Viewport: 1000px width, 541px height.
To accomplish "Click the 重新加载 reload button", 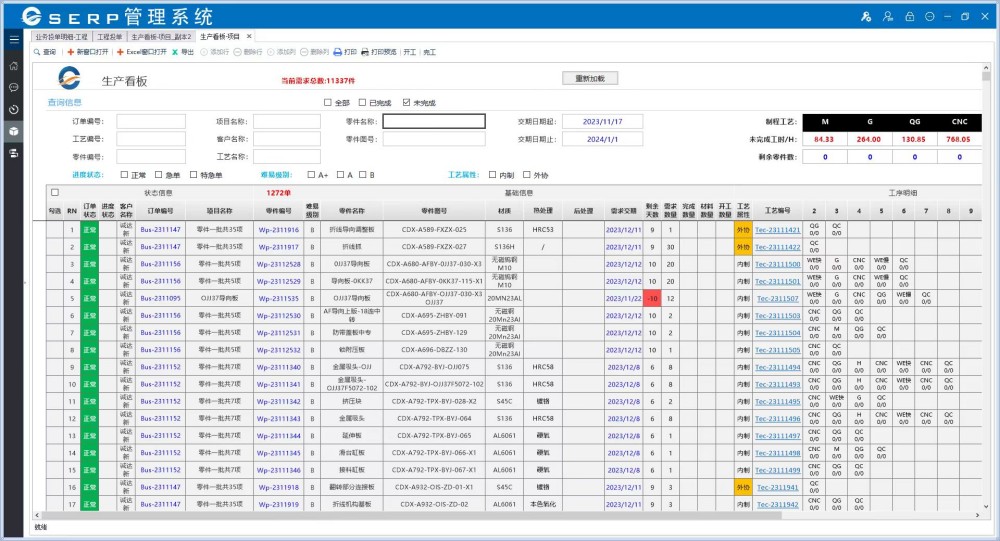I will (x=591, y=78).
